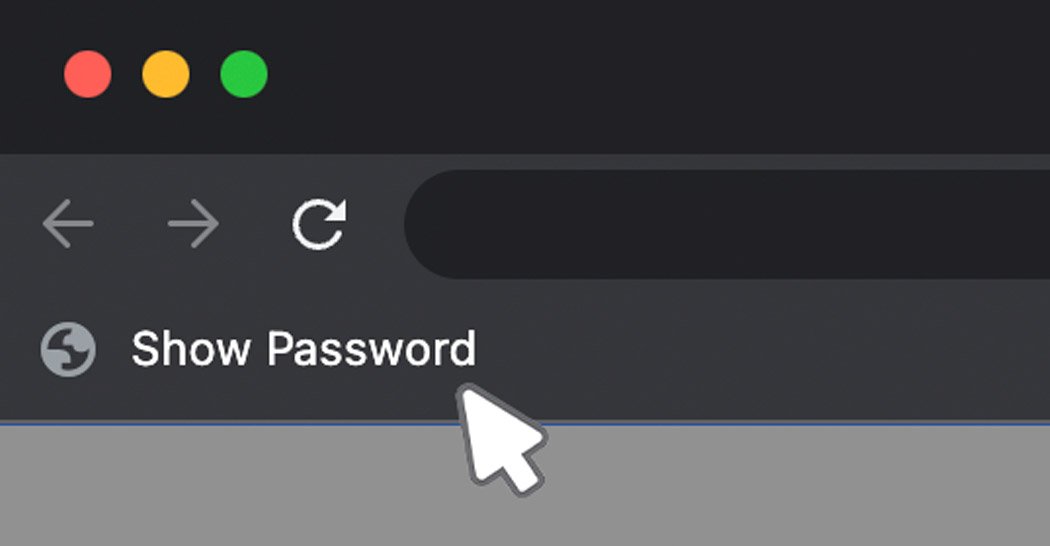Click the empty title bar right of green button

pyautogui.click(x=656, y=74)
